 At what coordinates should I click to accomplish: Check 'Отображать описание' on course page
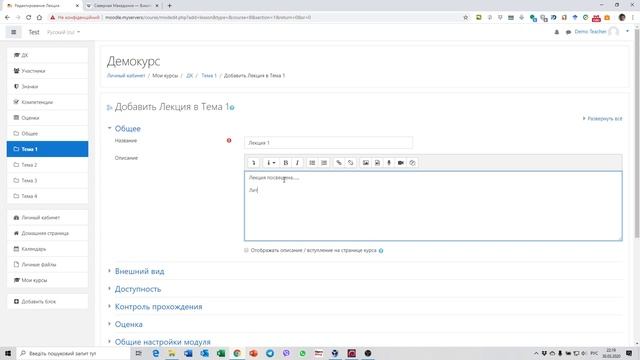[x=246, y=250]
